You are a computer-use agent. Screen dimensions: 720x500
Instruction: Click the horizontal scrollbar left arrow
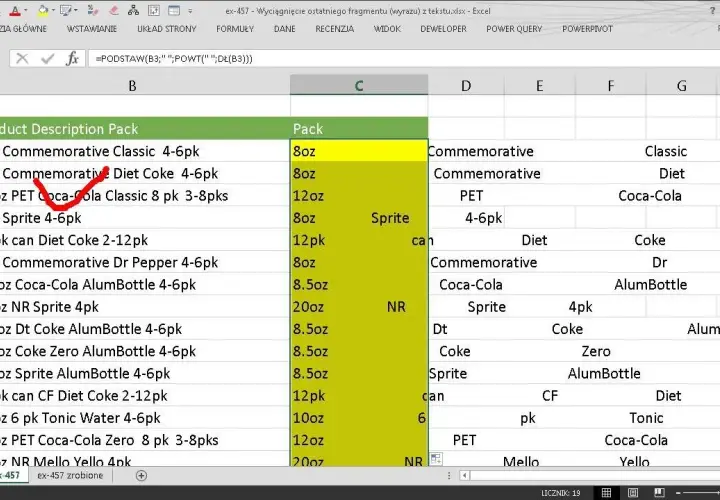[x=465, y=476]
